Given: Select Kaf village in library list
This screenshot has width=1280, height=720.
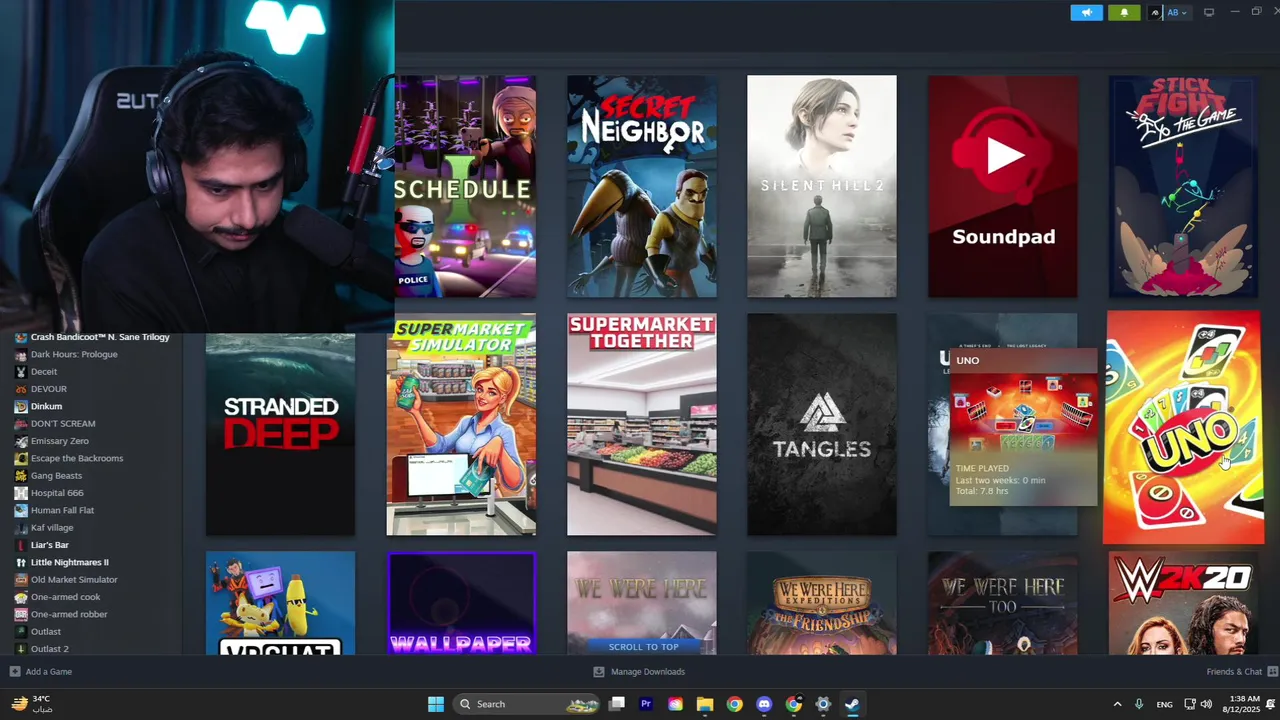Looking at the screenshot, I should click(52, 528).
